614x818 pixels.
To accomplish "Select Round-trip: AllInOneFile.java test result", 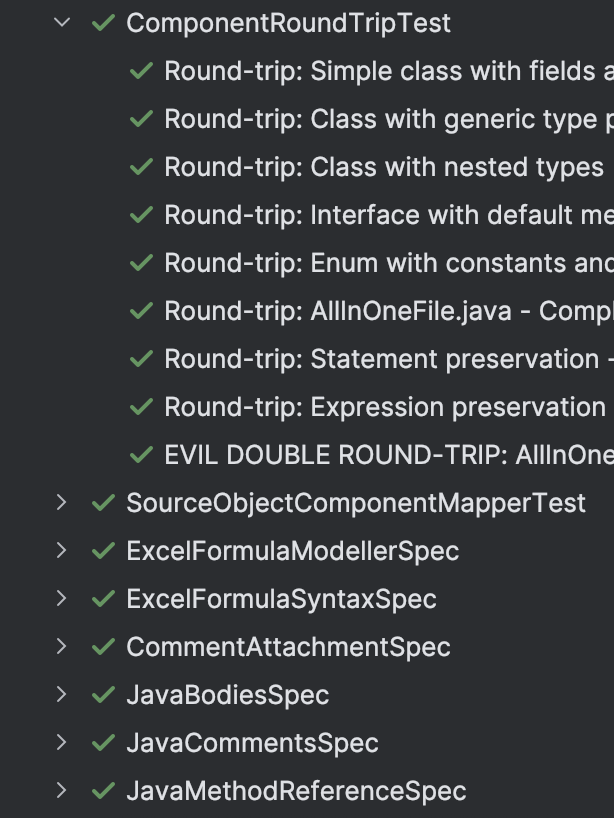I will 388,311.
